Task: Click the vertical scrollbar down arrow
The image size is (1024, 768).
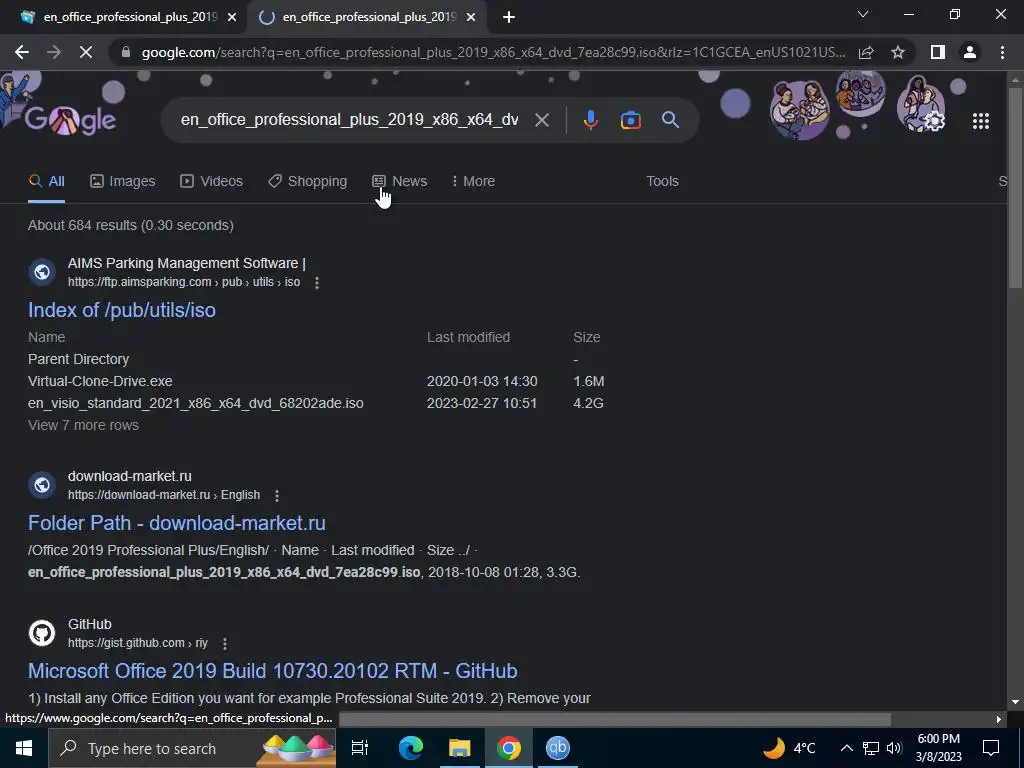Action: point(1015,703)
